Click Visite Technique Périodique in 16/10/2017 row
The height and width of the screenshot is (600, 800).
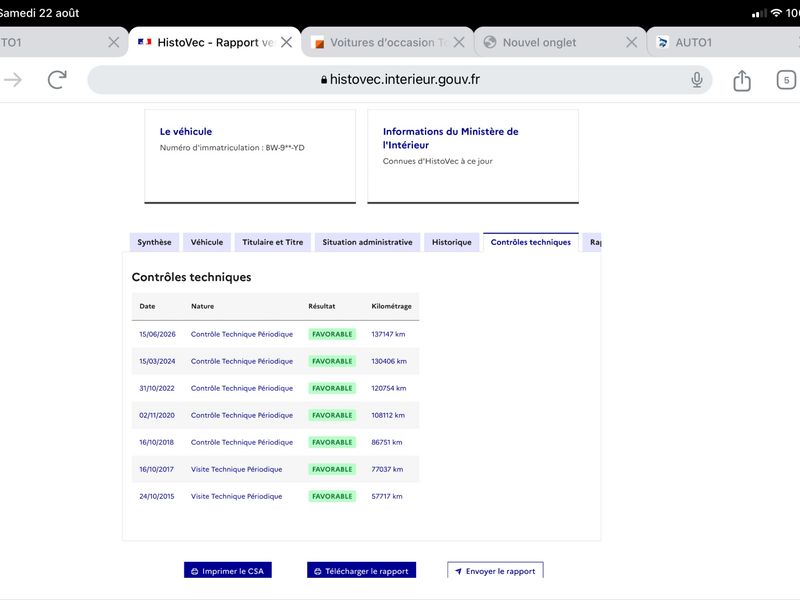coord(236,469)
